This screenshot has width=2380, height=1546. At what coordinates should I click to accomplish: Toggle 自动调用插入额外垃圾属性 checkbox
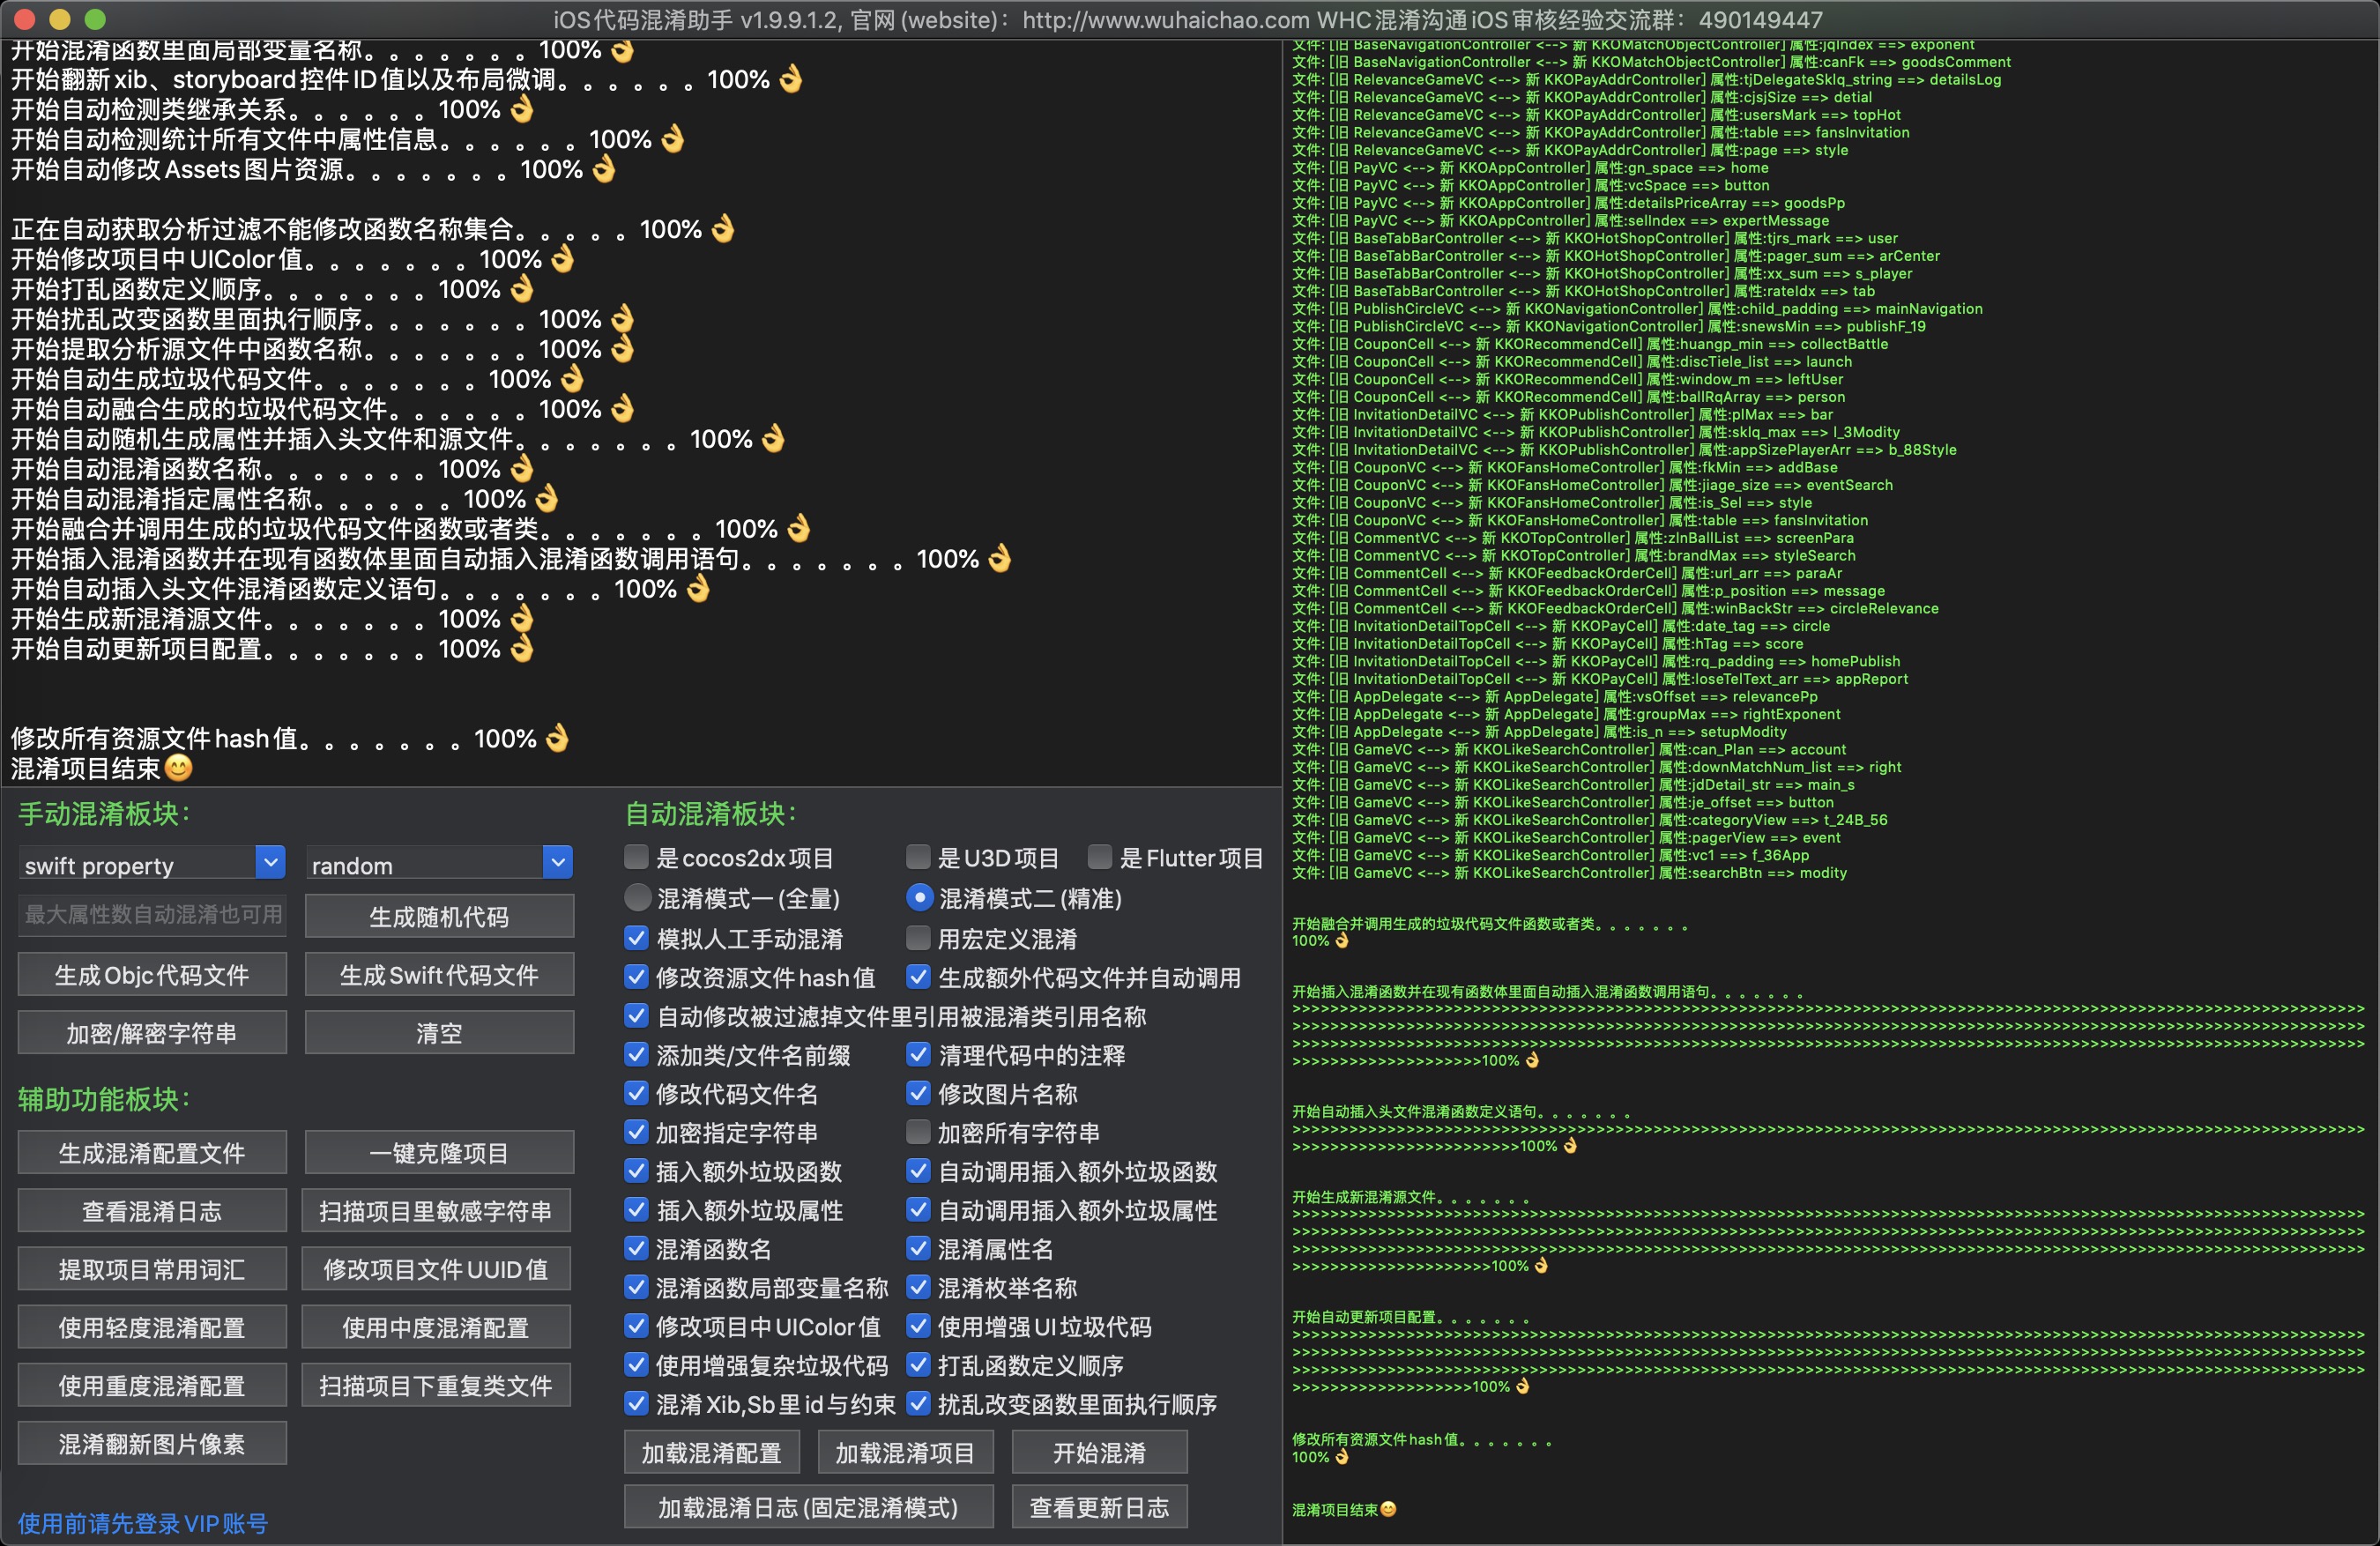coord(918,1210)
